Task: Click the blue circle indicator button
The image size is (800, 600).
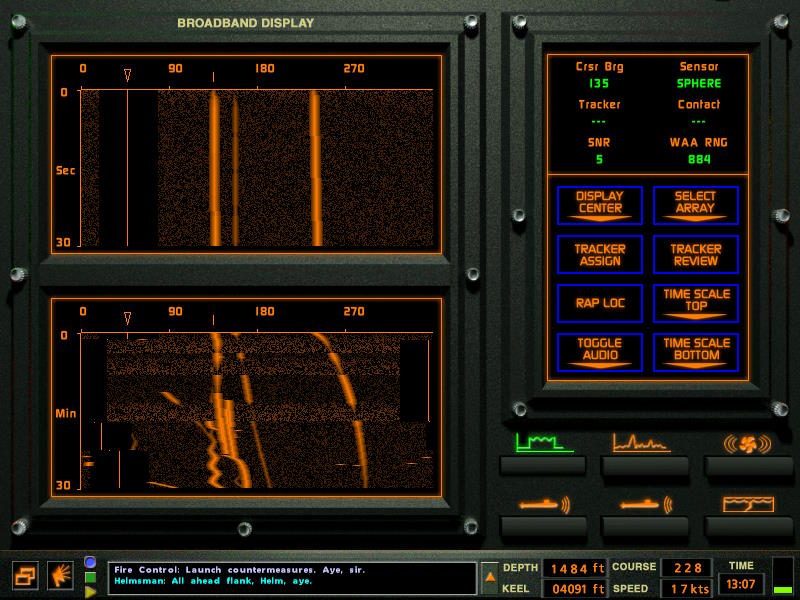Action: [90, 562]
